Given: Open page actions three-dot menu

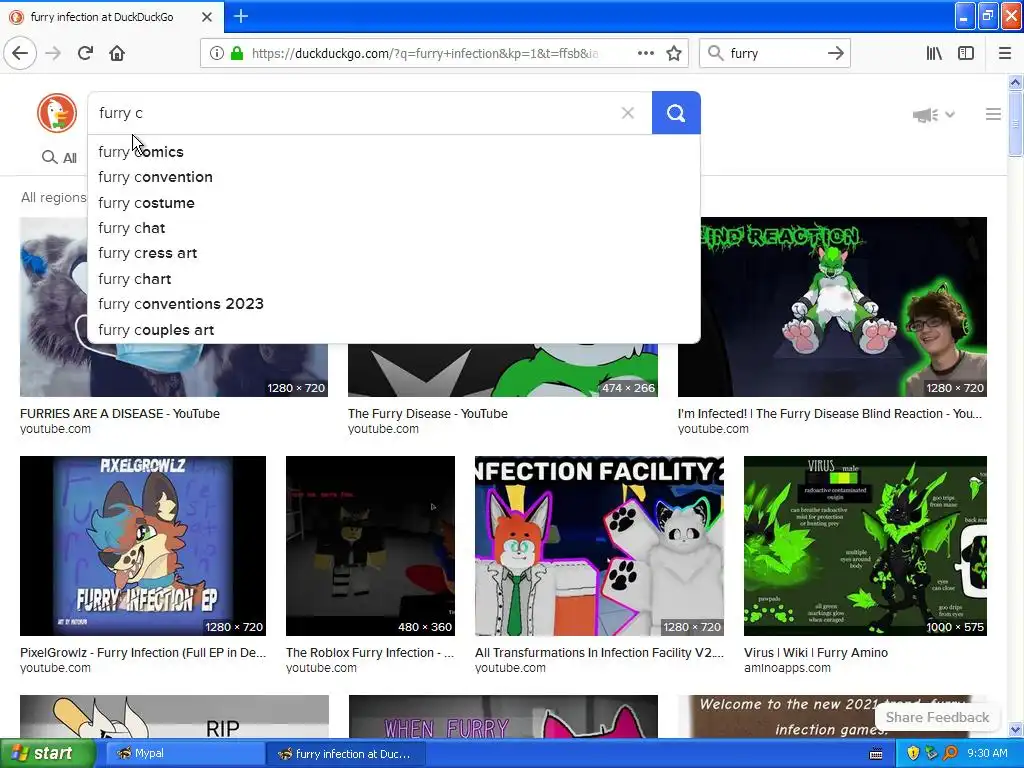Looking at the screenshot, I should coord(645,53).
